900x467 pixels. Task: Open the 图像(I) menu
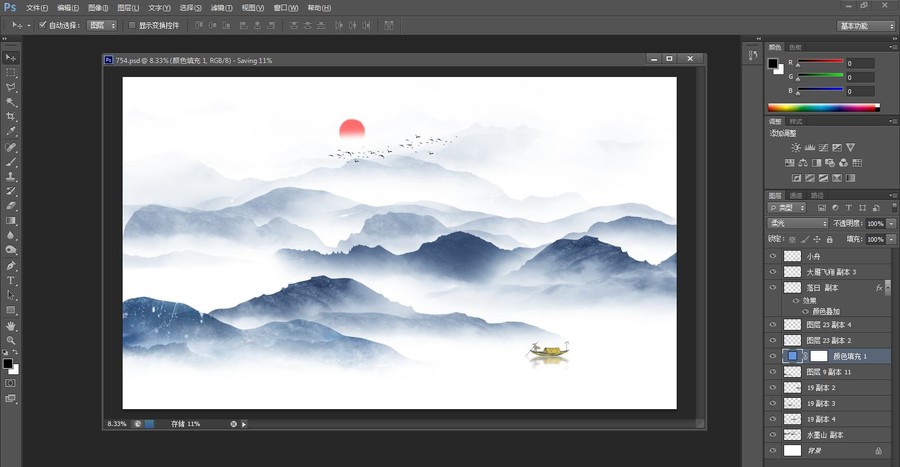coord(98,8)
